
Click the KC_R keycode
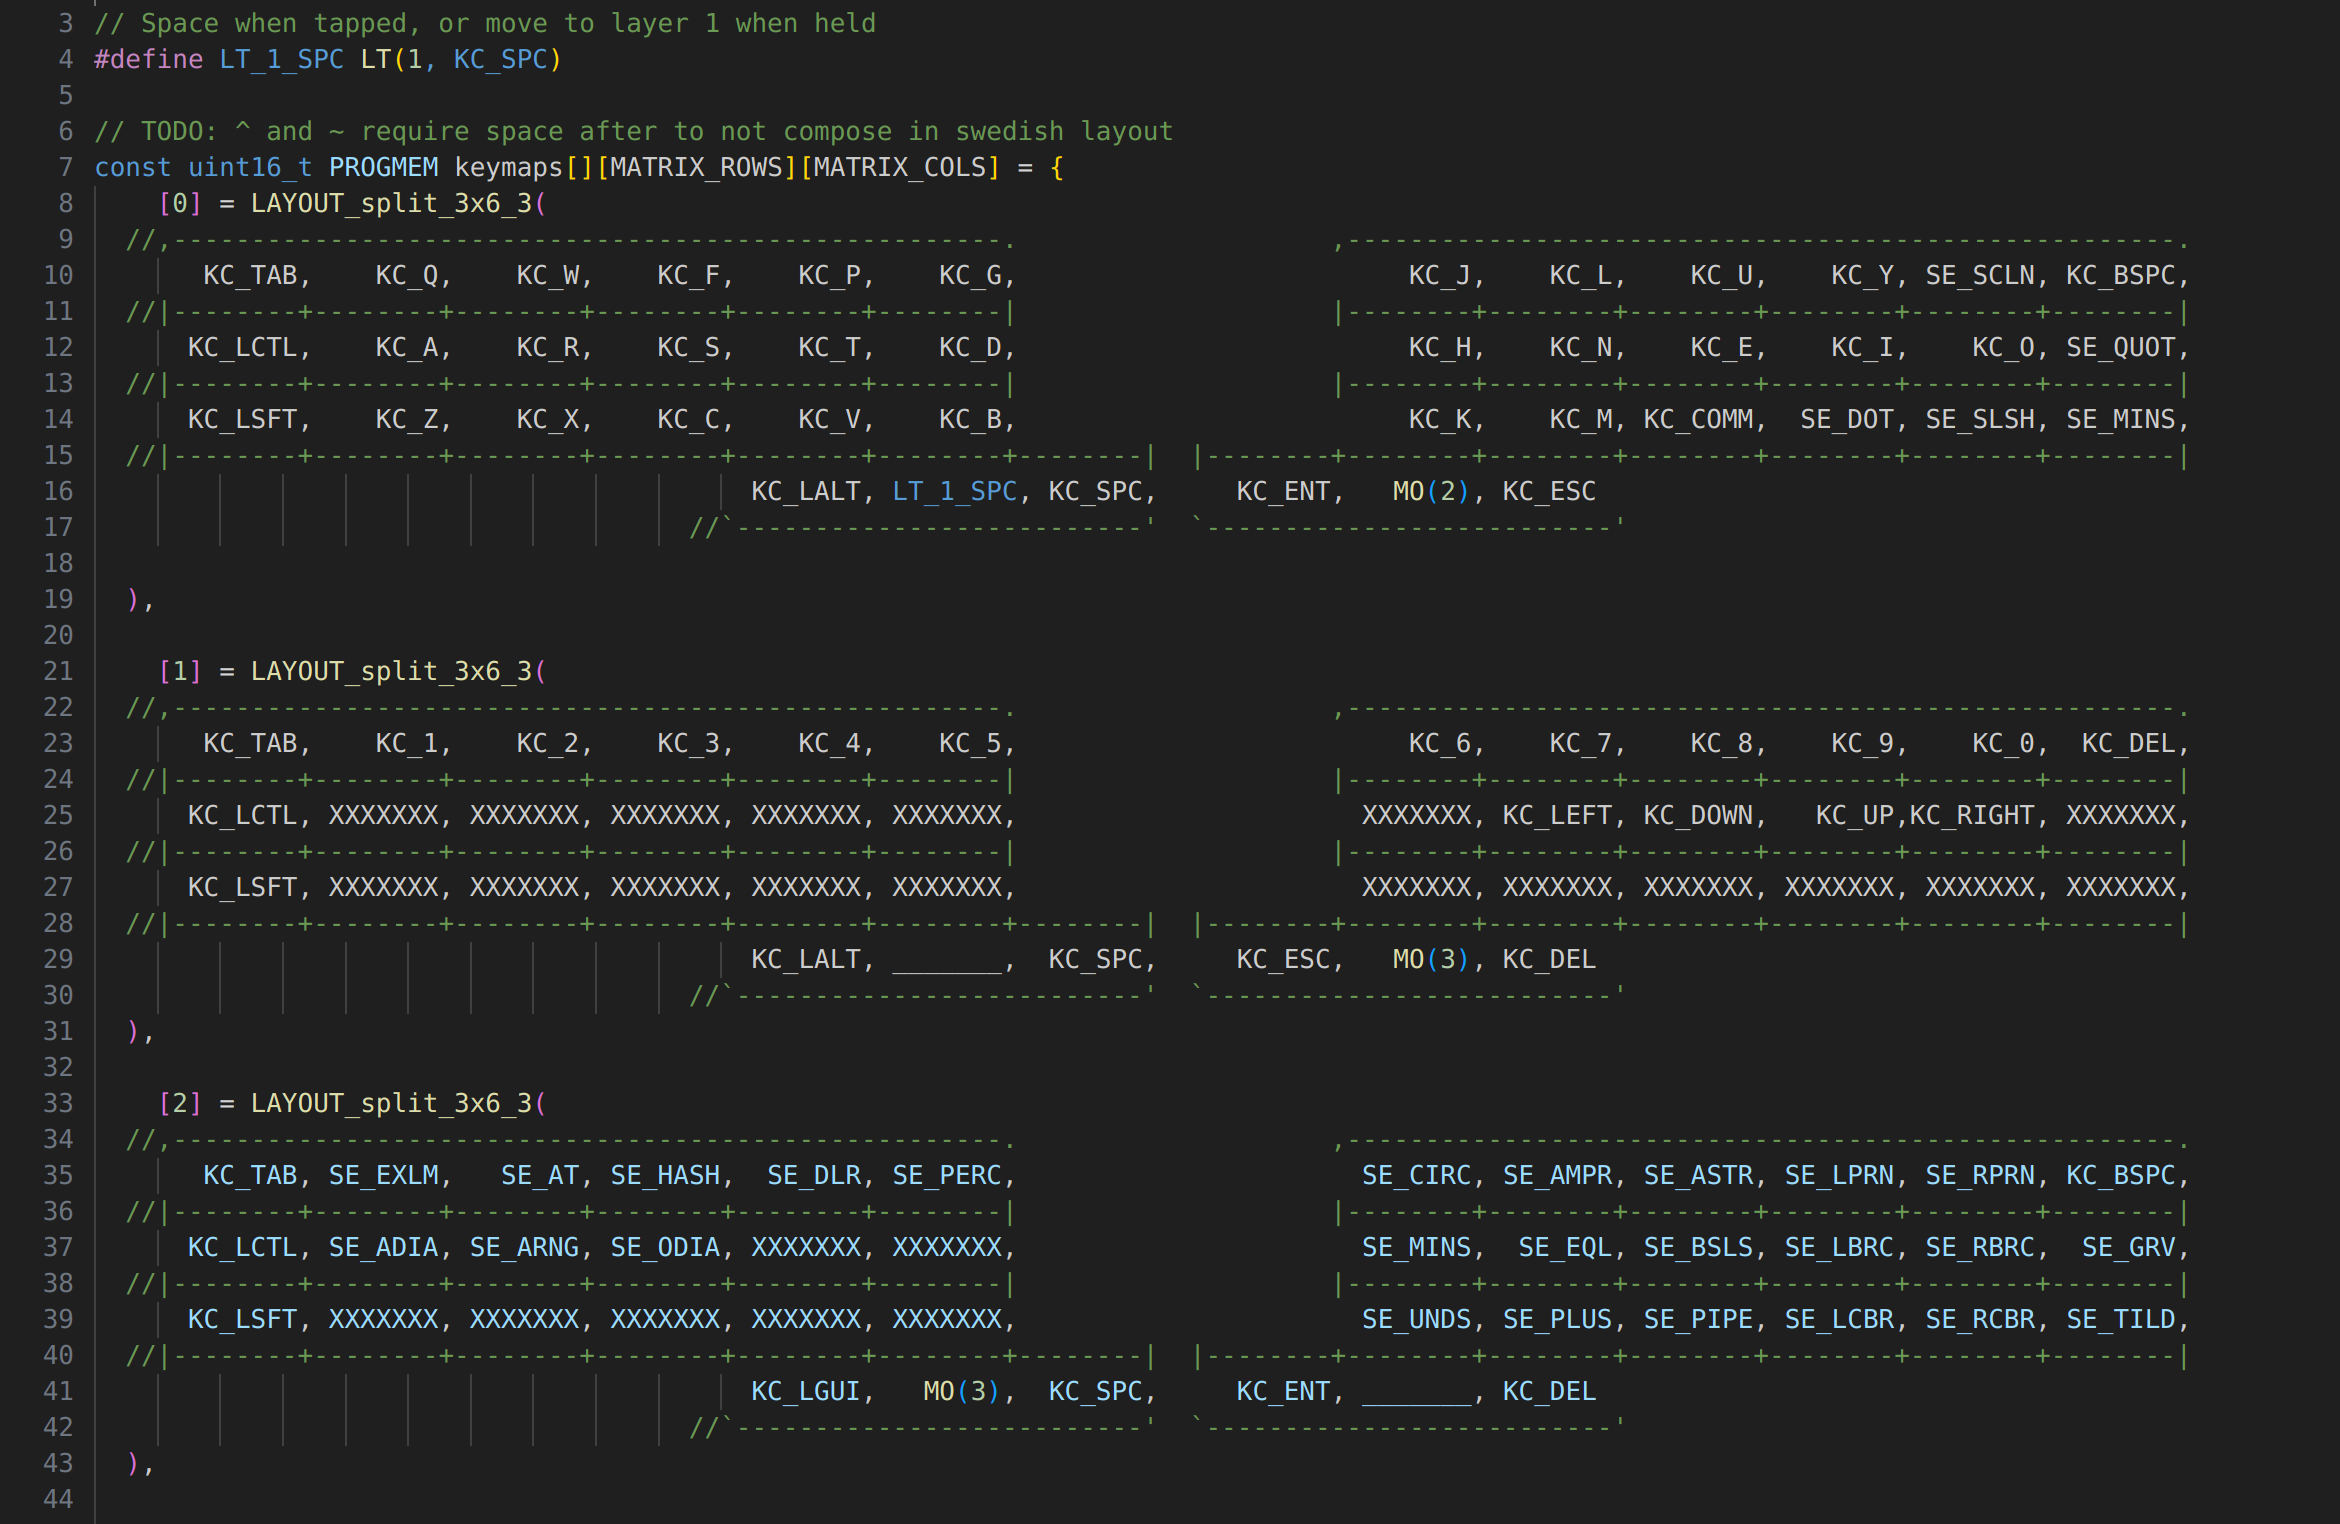click(547, 347)
